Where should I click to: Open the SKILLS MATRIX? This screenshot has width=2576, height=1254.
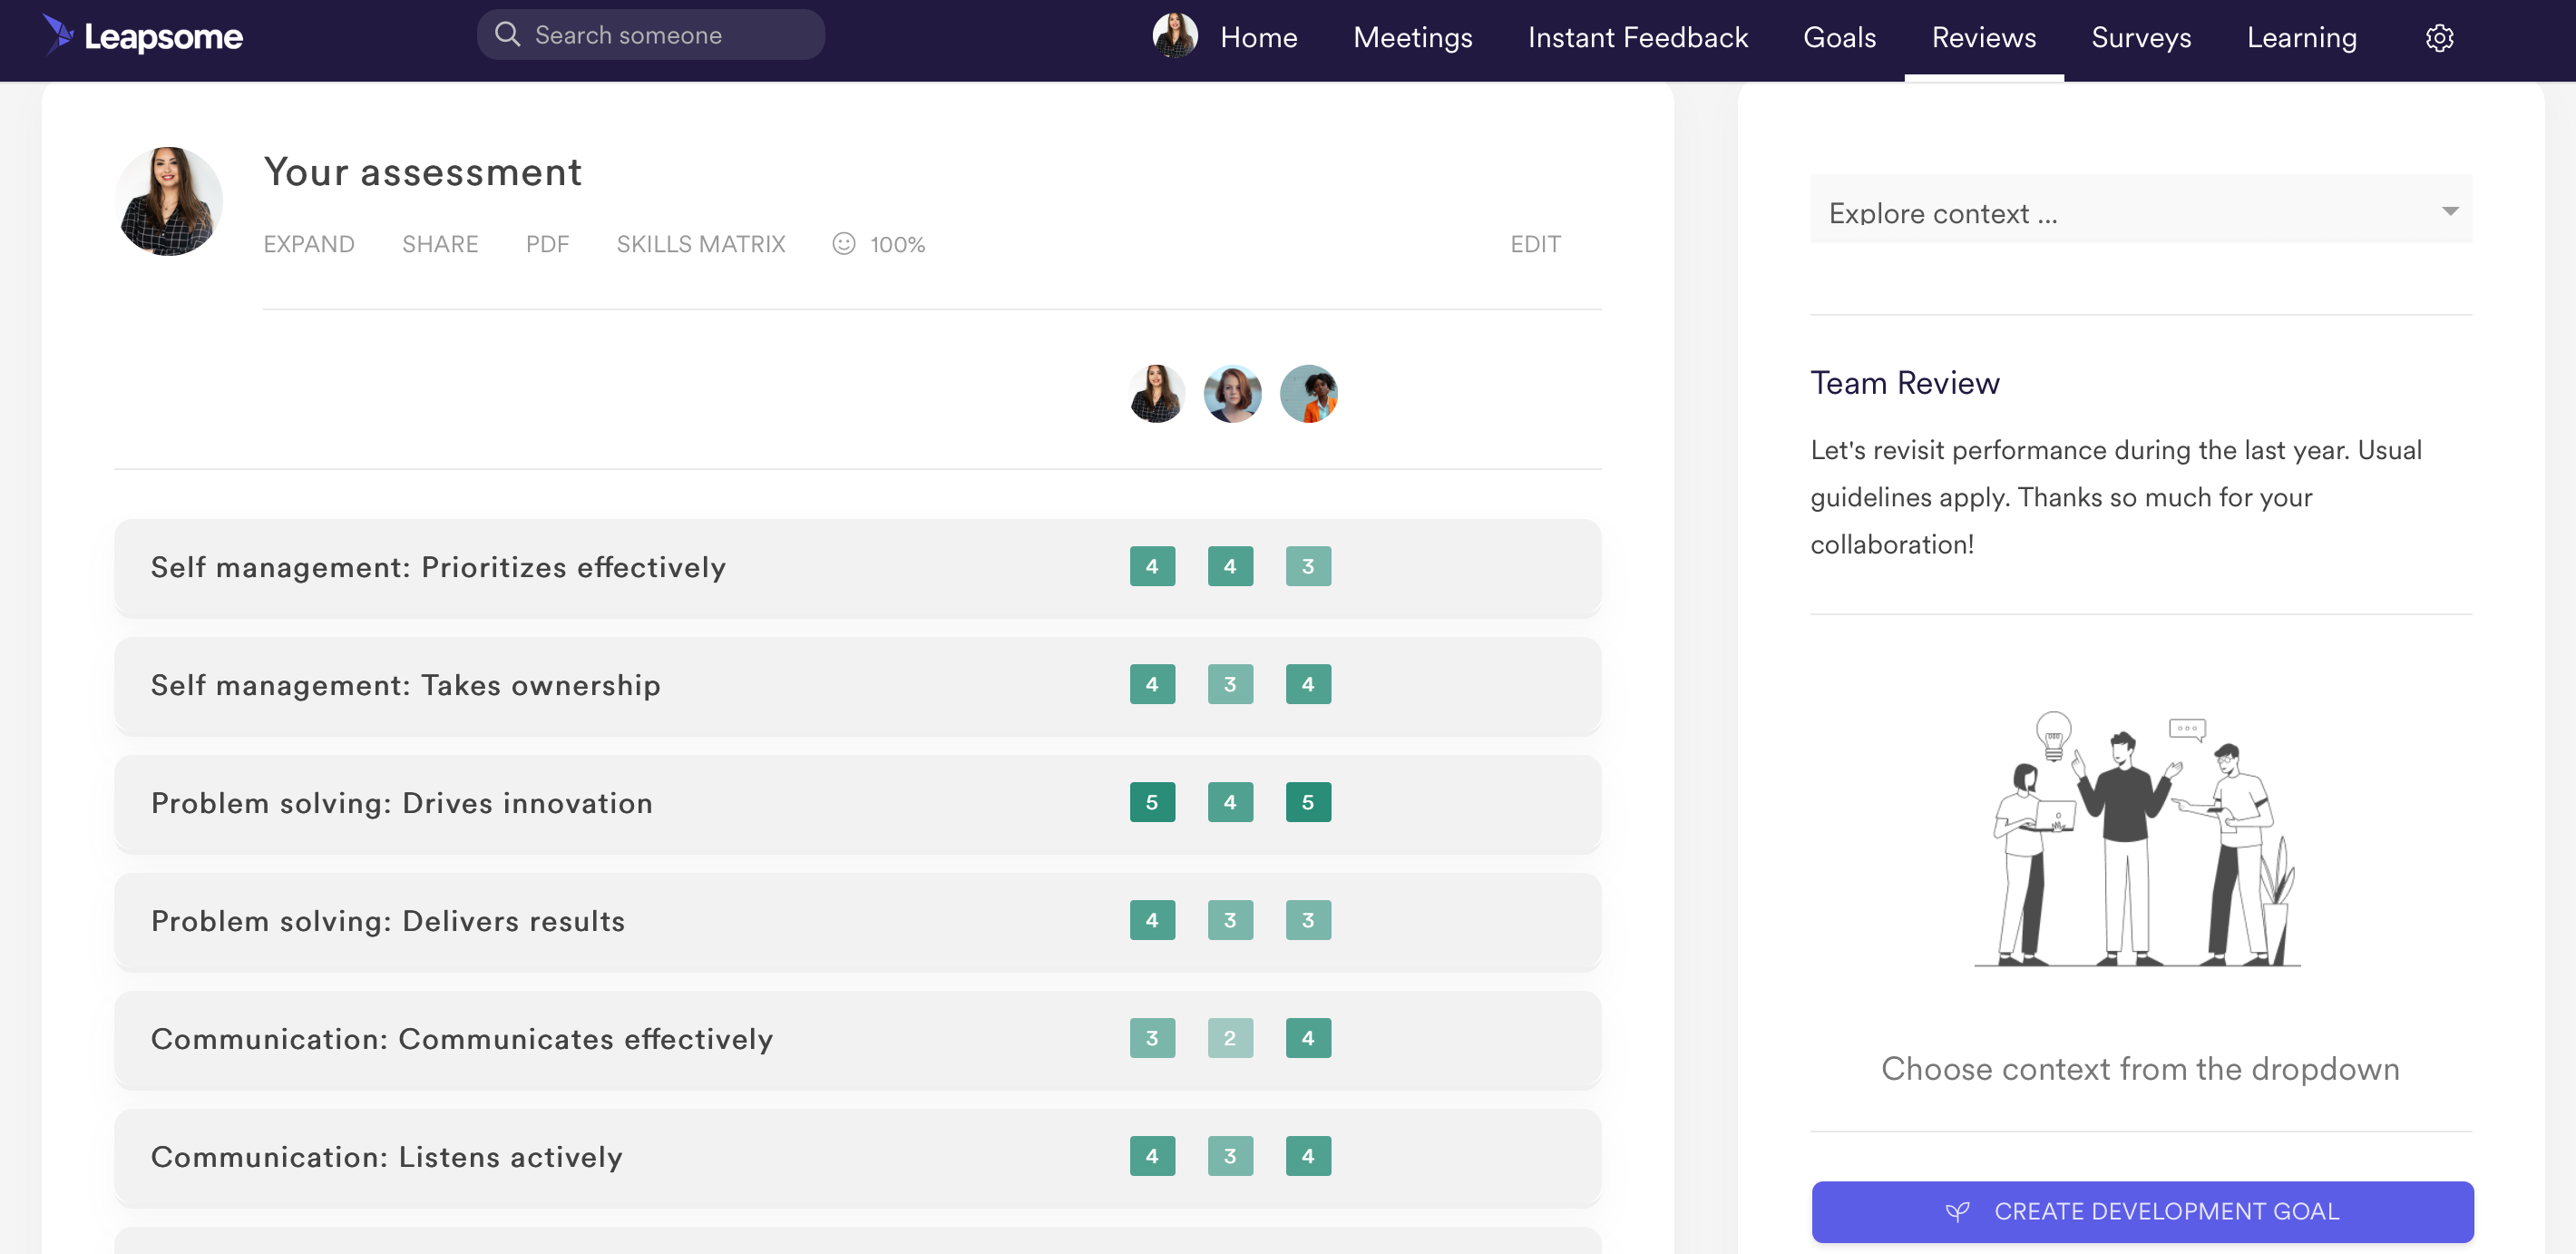[701, 244]
